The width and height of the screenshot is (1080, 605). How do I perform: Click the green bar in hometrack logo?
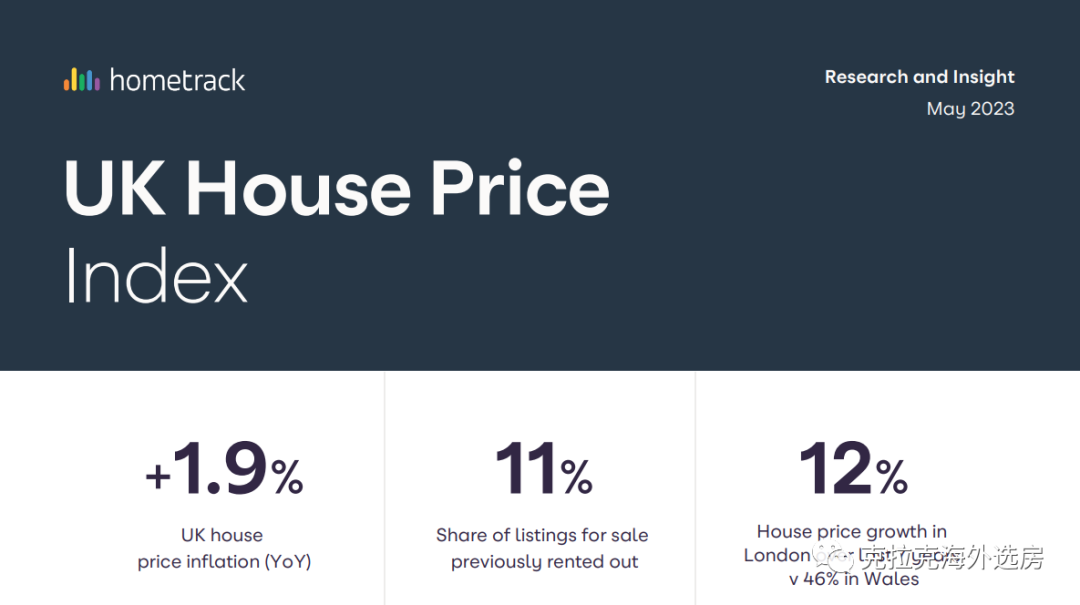coord(82,82)
